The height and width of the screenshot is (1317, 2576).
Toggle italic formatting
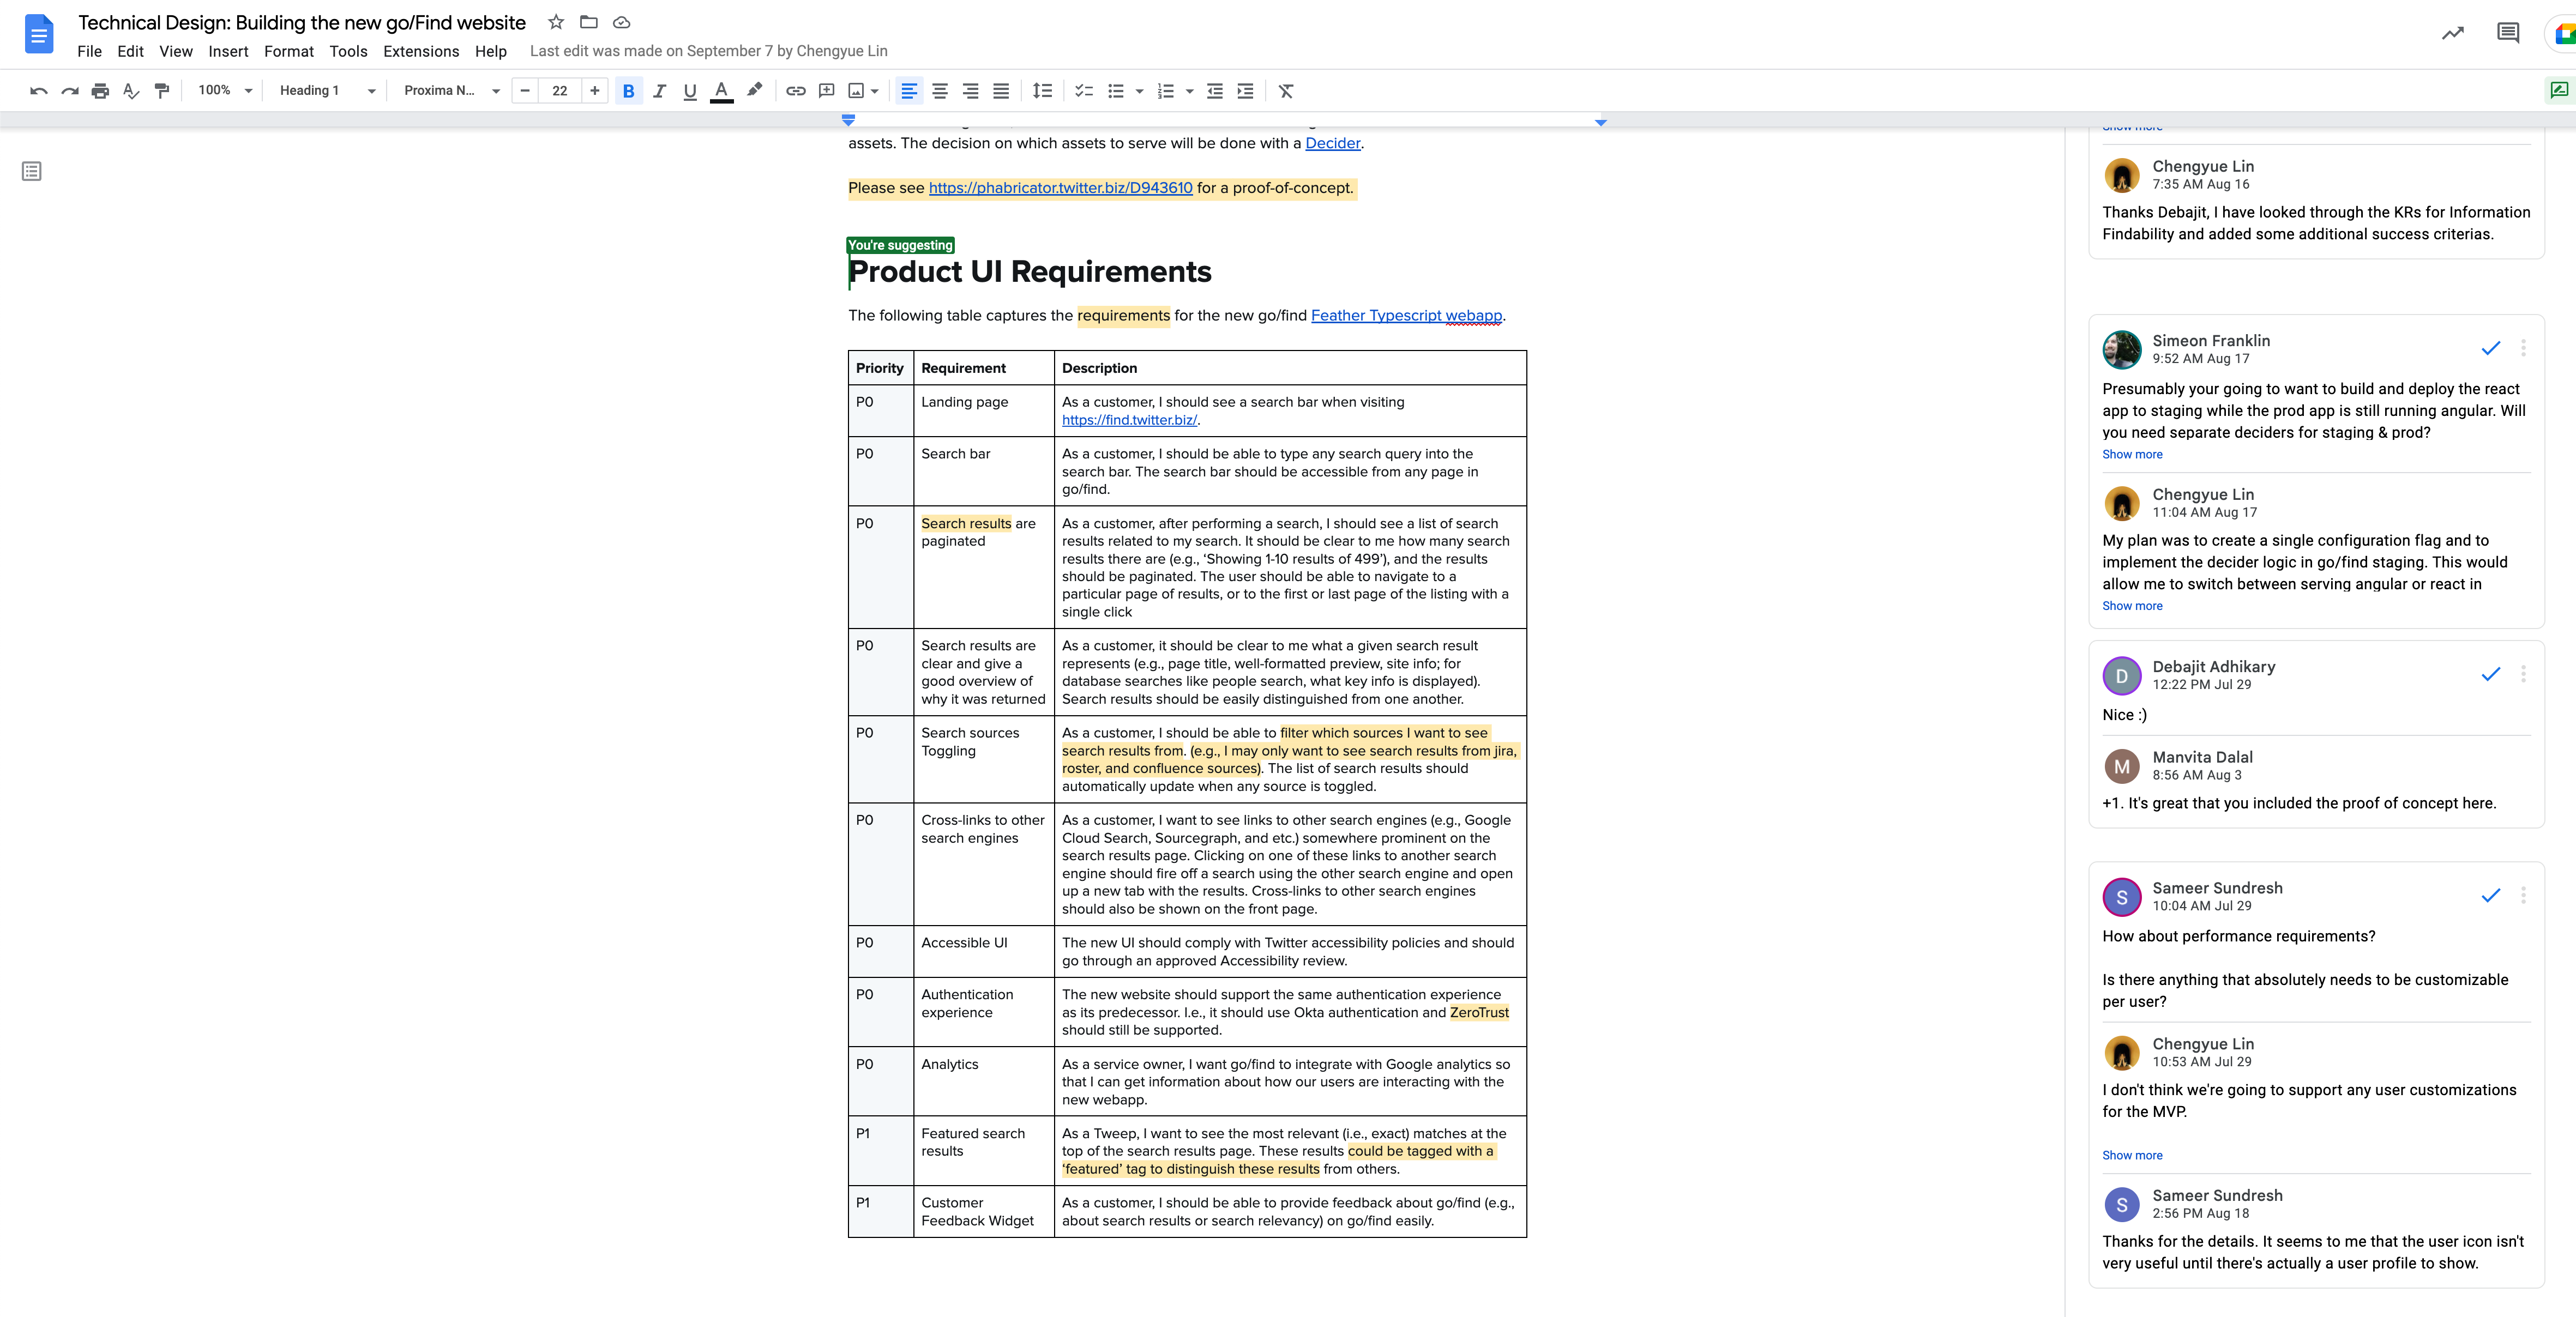659,91
